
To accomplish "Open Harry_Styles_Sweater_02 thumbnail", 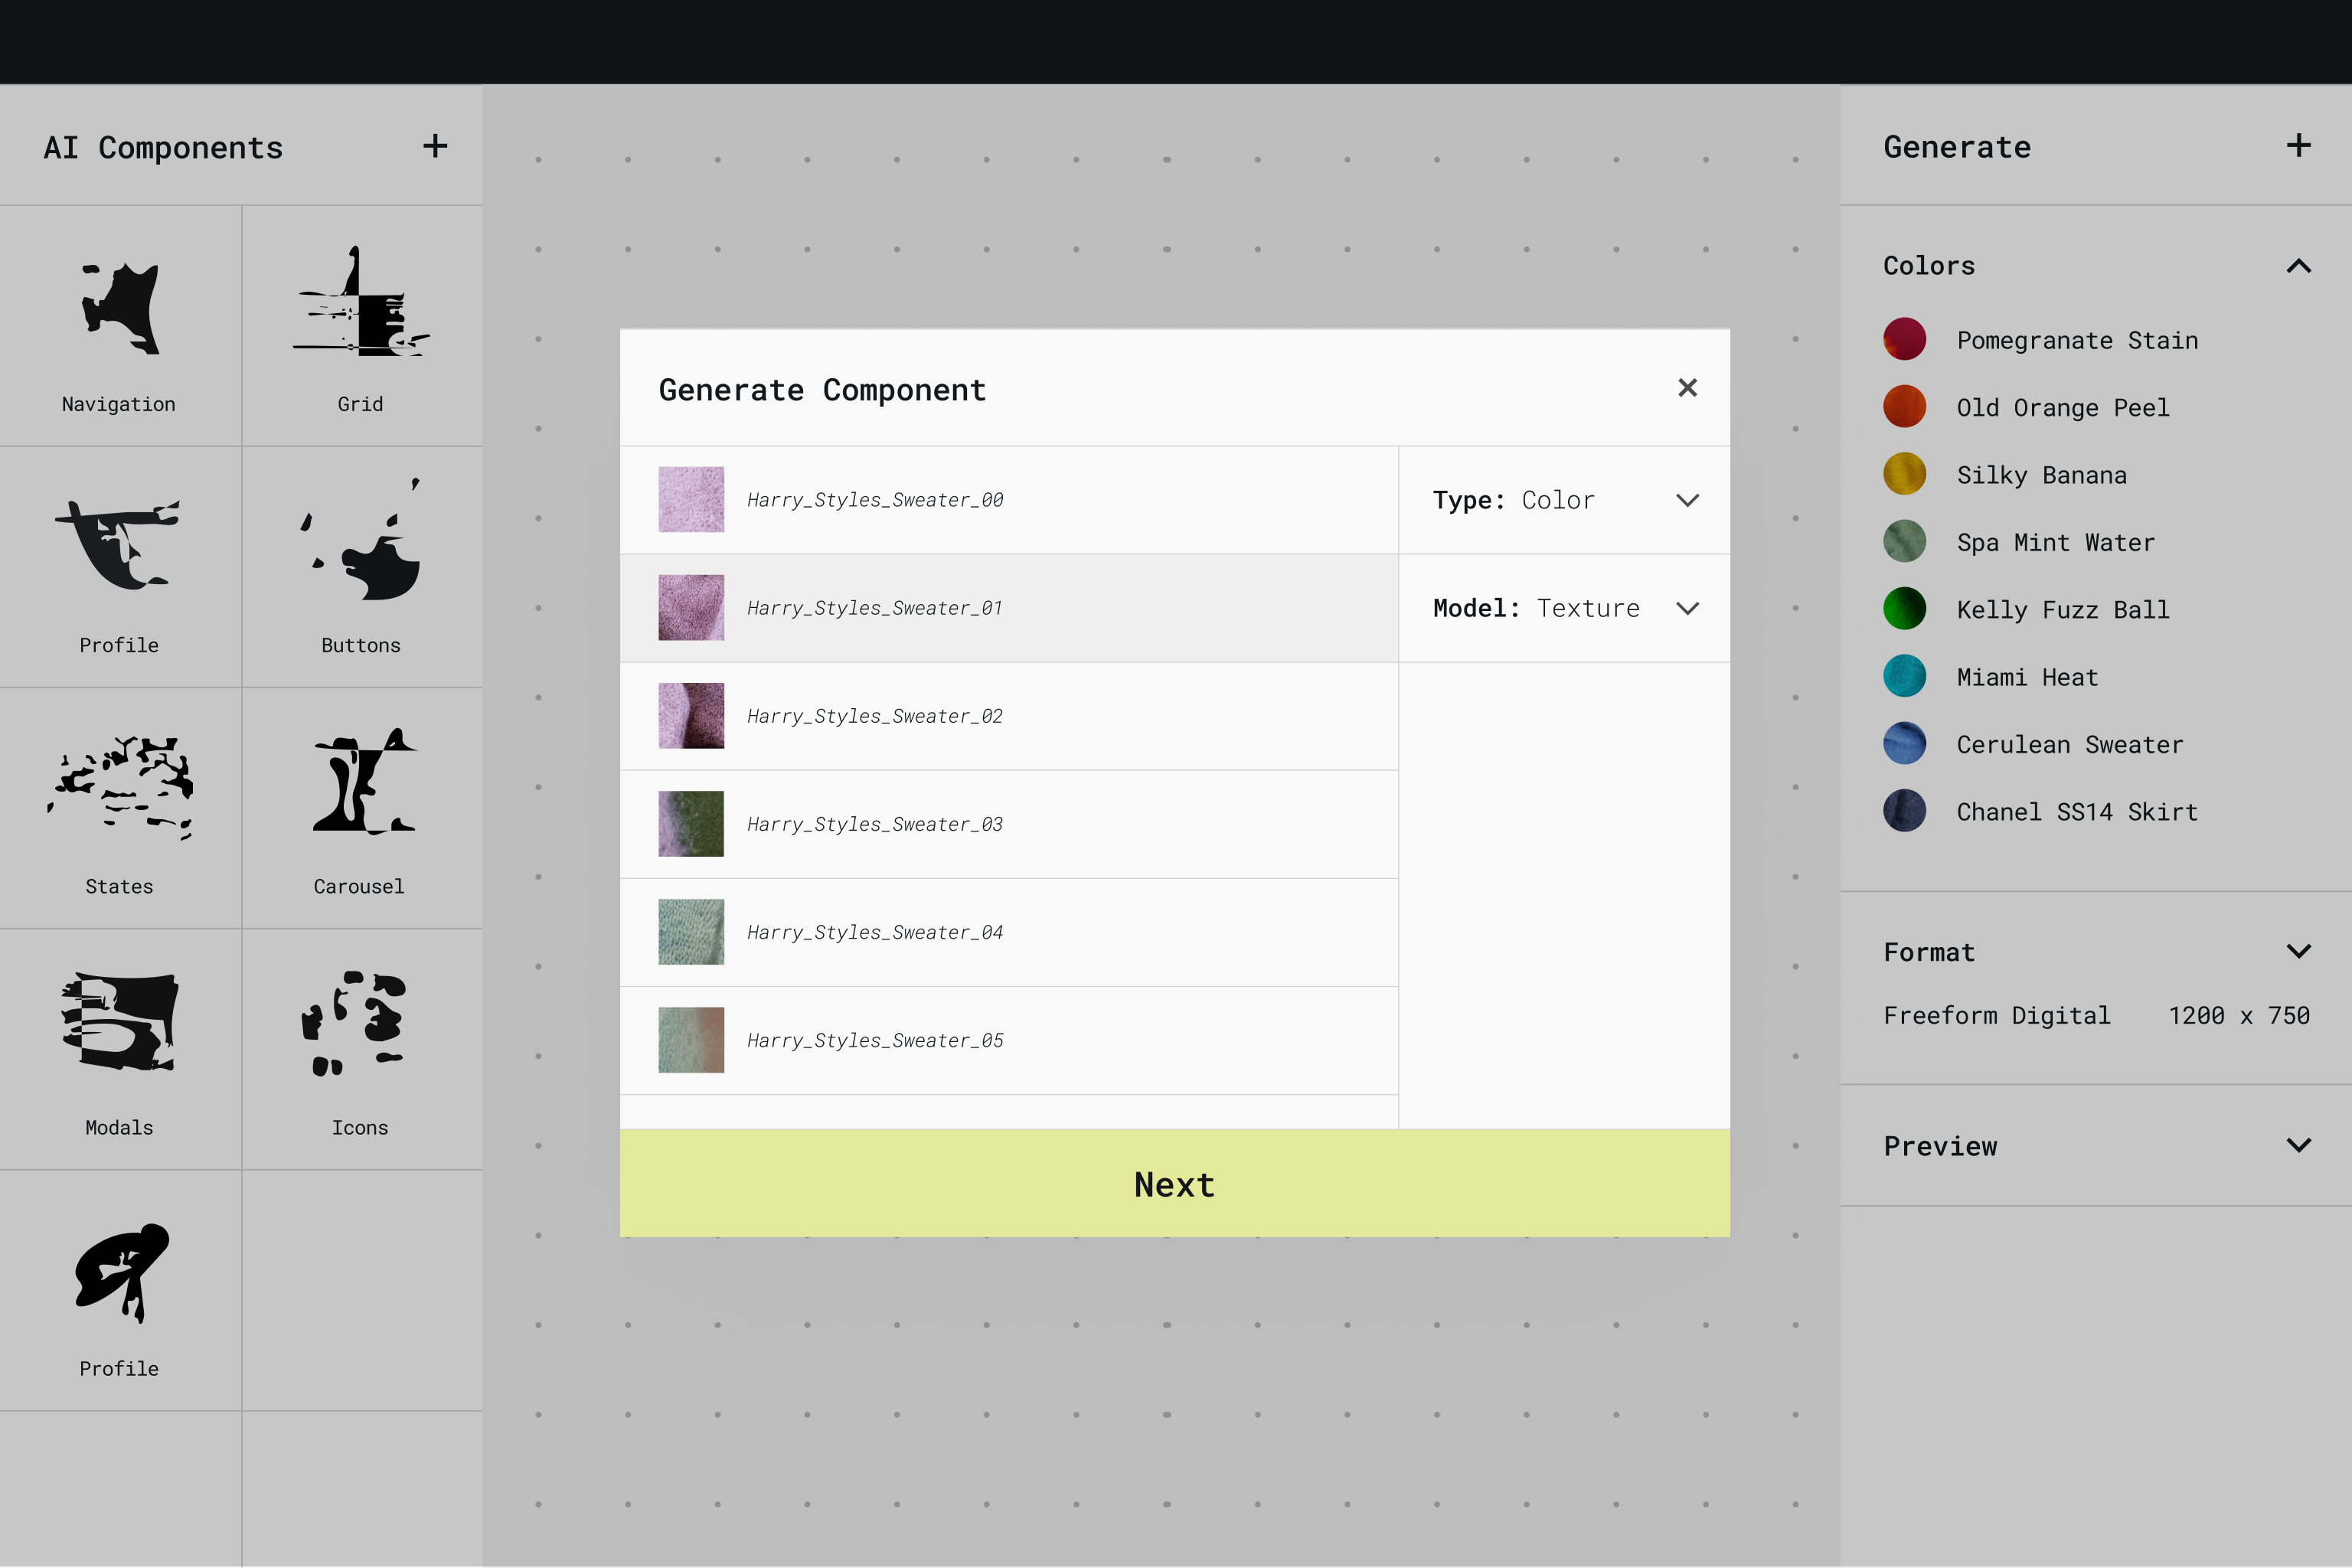I will 691,715.
